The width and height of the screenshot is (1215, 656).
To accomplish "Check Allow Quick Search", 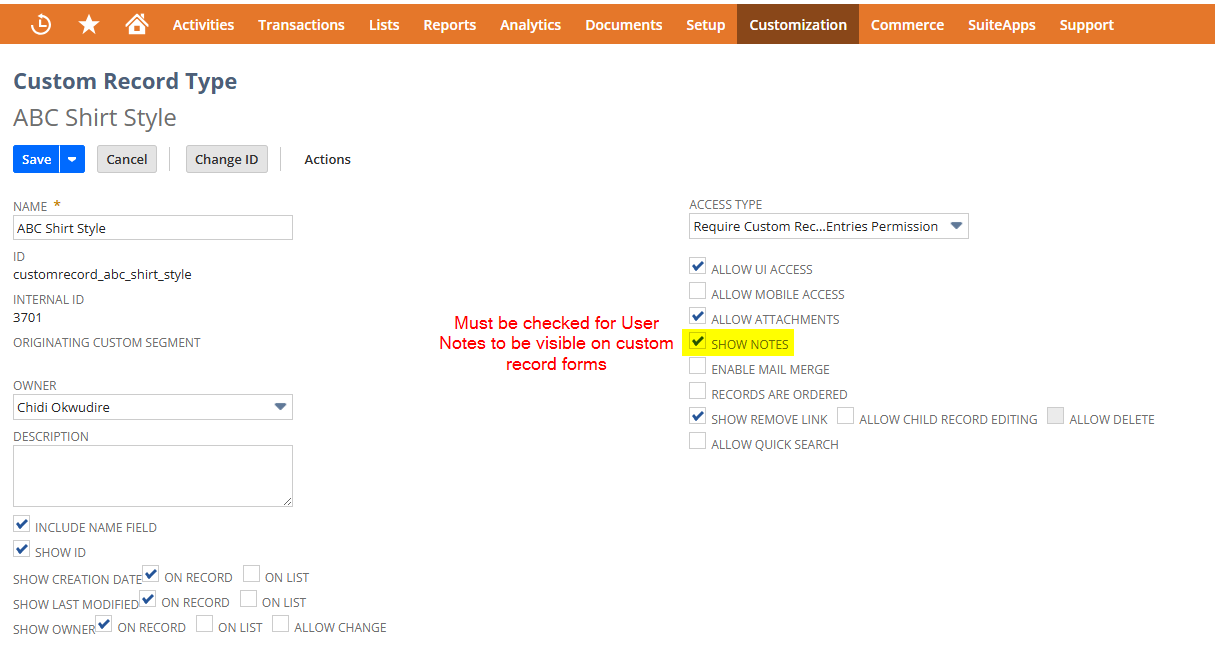I will coord(697,440).
